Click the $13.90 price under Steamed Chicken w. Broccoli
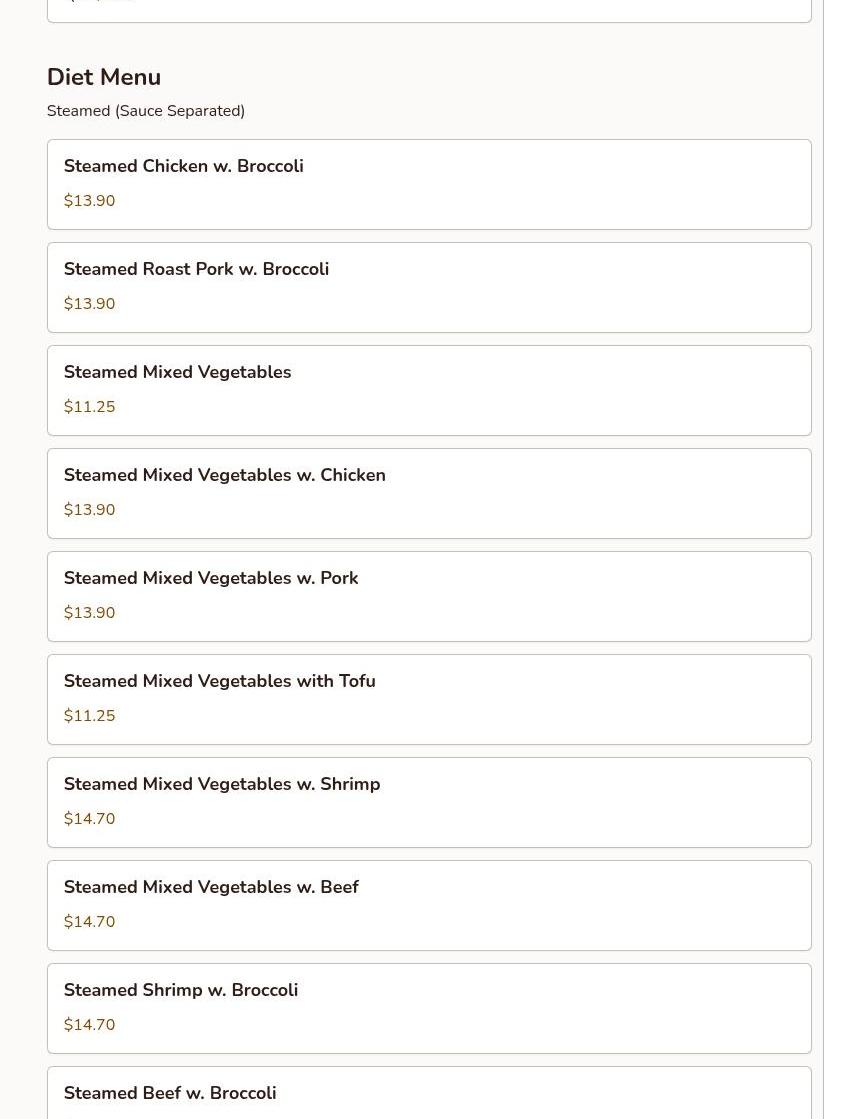844x1119 pixels. pos(89,201)
